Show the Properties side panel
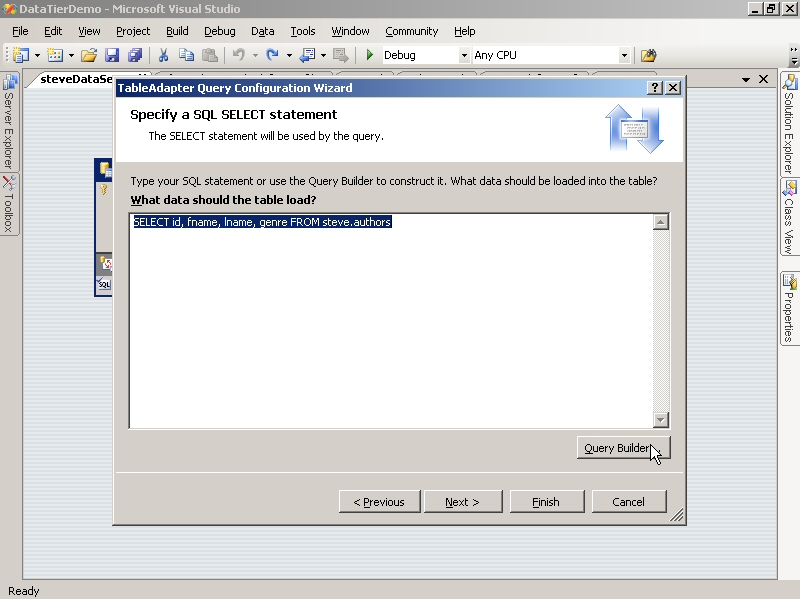 point(789,309)
